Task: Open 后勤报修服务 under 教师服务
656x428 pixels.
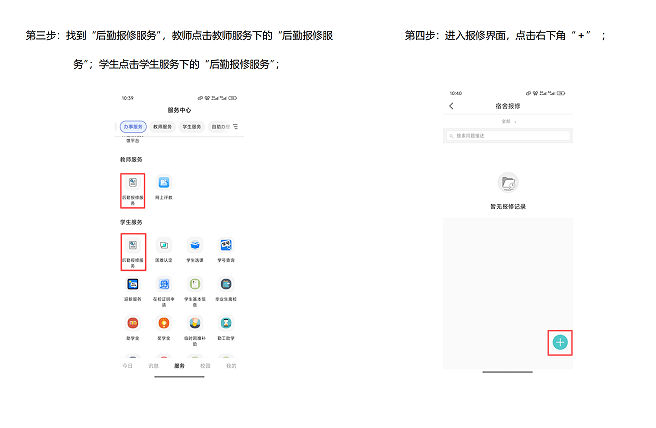Action: point(133,190)
